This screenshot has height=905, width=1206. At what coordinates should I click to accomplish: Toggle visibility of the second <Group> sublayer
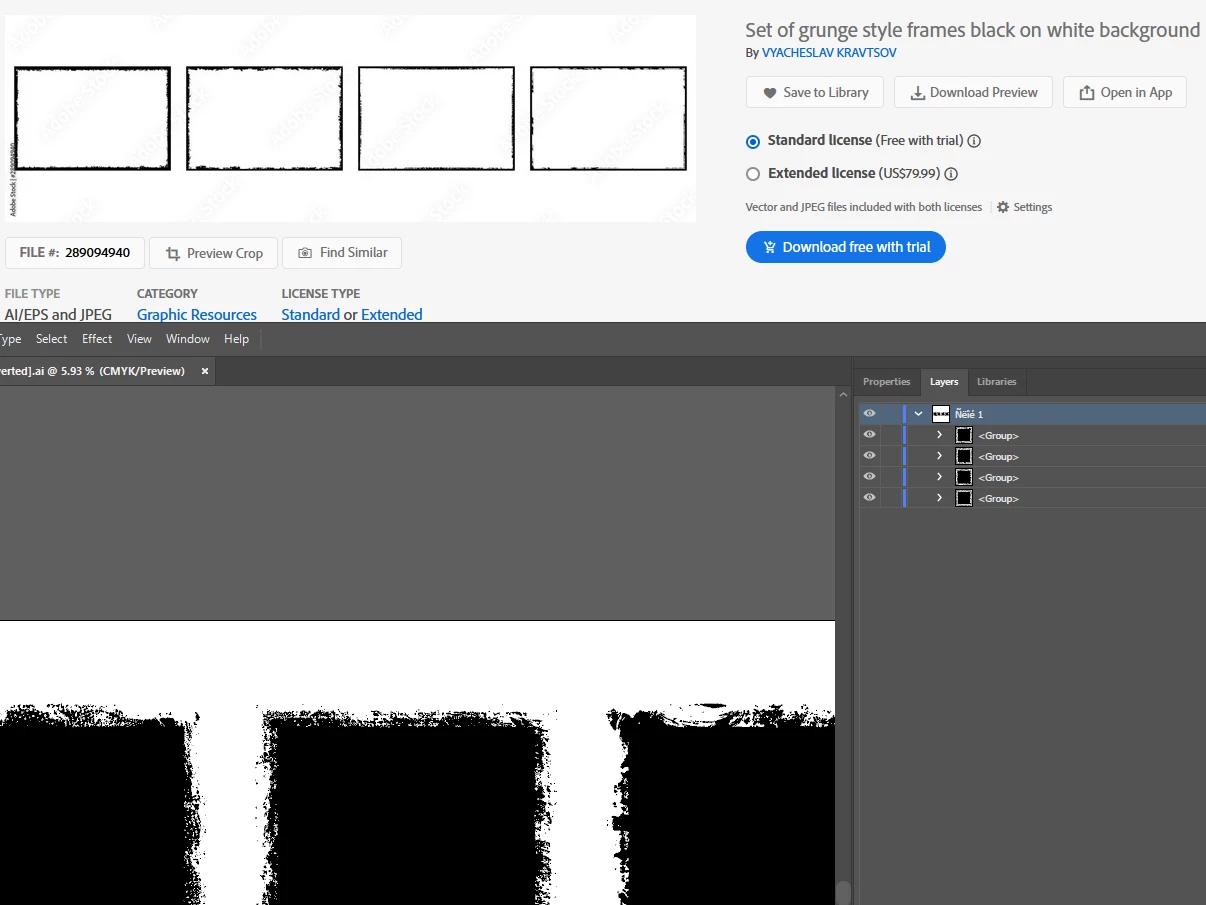tap(869, 456)
